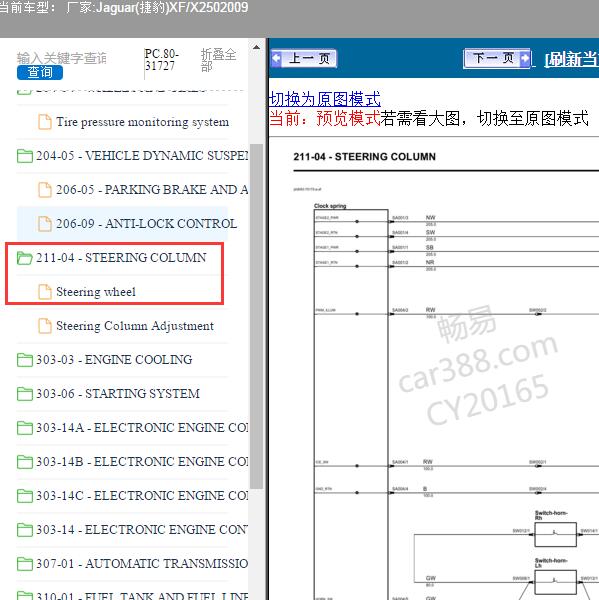Expand 303-06 STARTING SYSTEM folder icon
Screen dimensions: 599x600
[24, 394]
